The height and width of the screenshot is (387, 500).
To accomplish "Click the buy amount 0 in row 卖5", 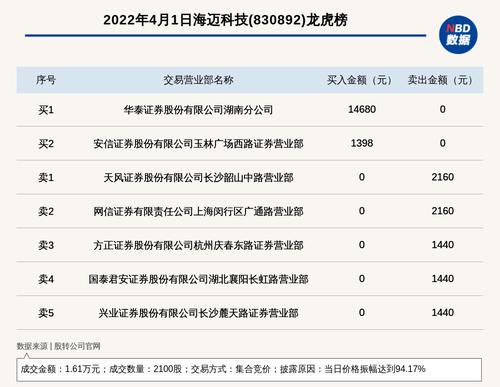I will pyautogui.click(x=362, y=313).
